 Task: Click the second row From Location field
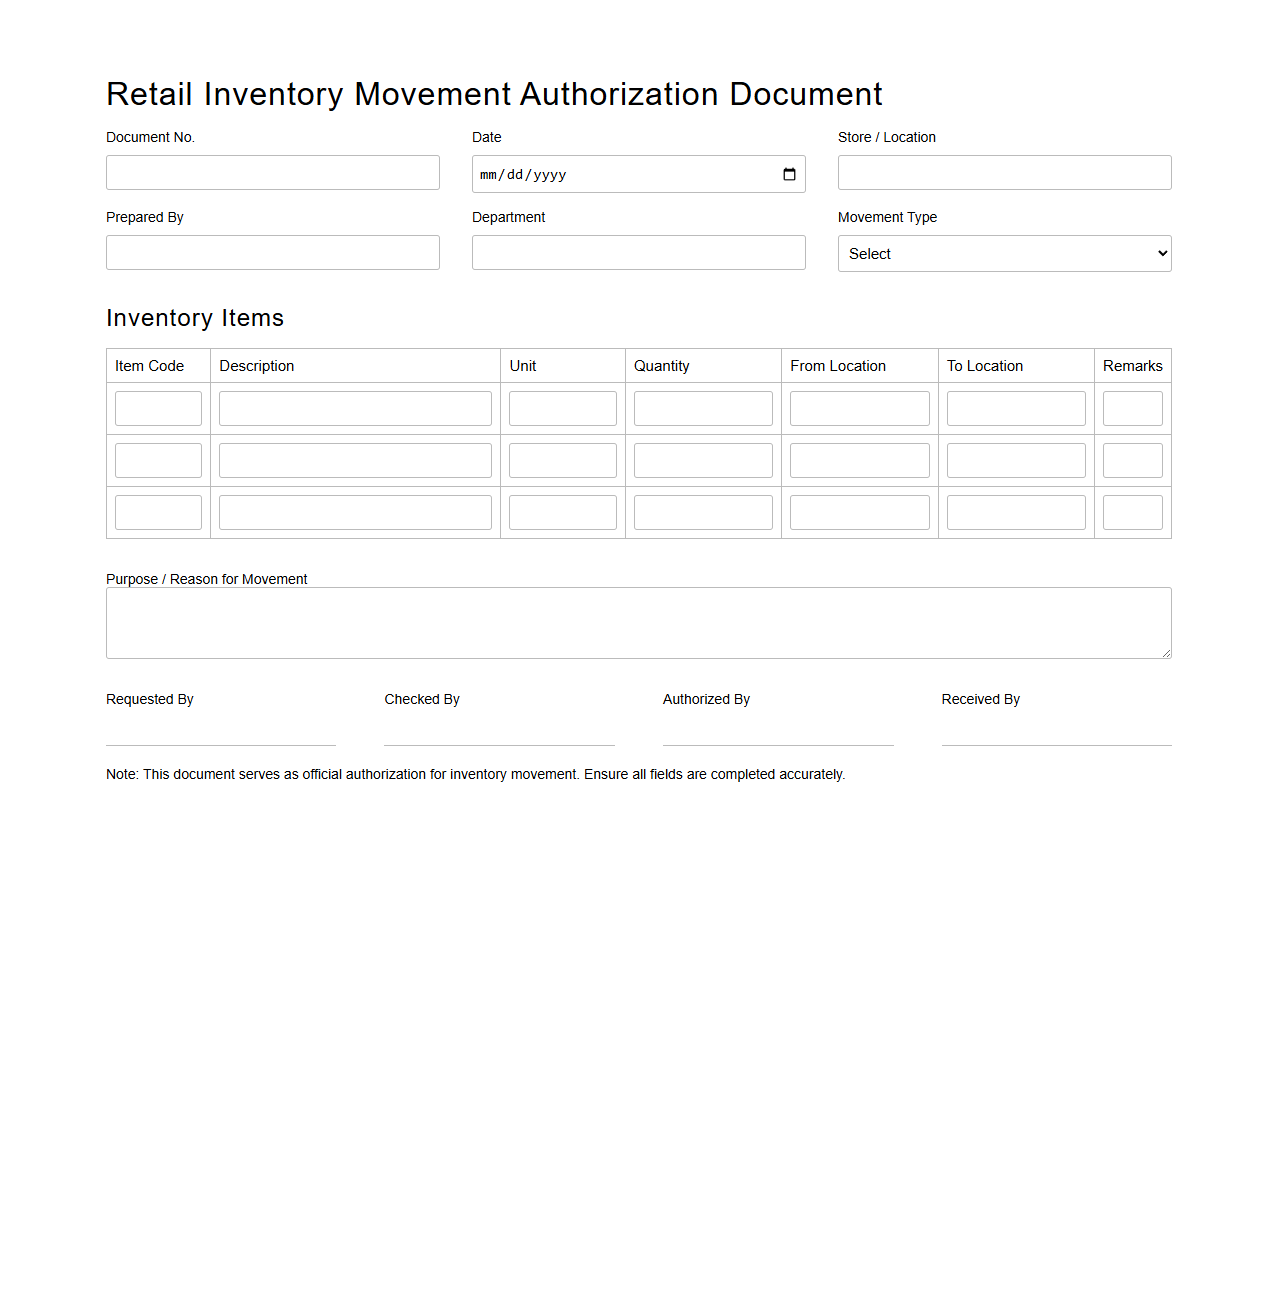[x=859, y=460]
